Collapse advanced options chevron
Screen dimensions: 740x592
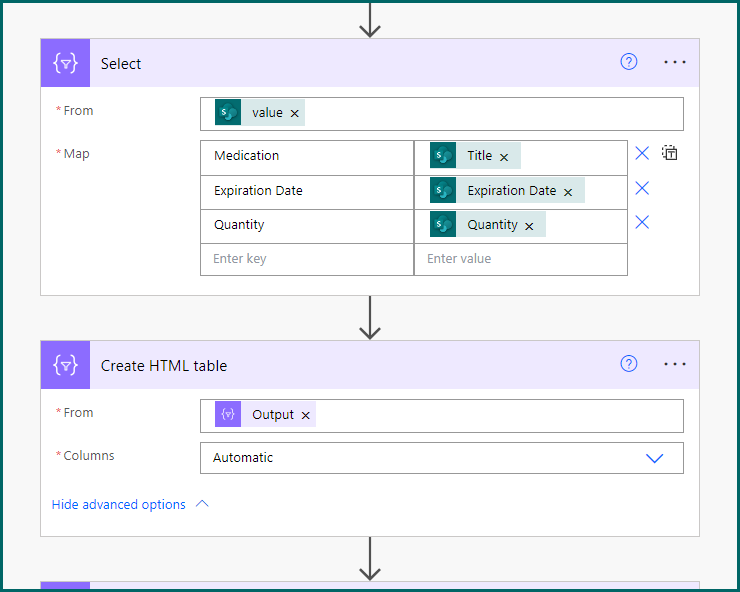click(202, 505)
